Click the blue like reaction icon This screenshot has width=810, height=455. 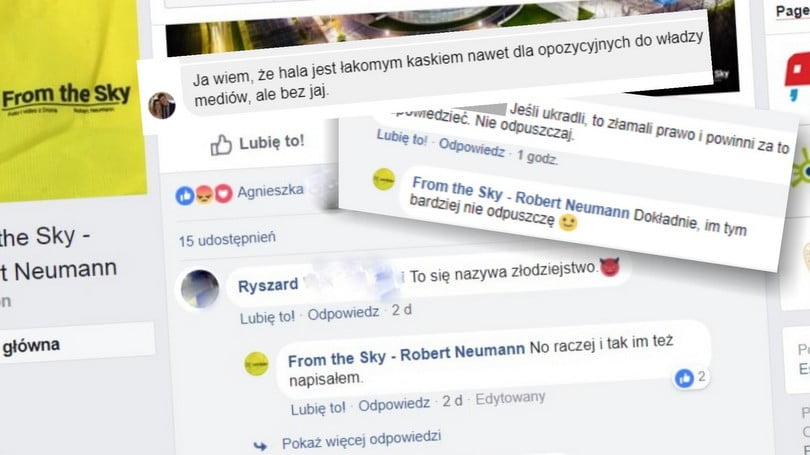185,196
